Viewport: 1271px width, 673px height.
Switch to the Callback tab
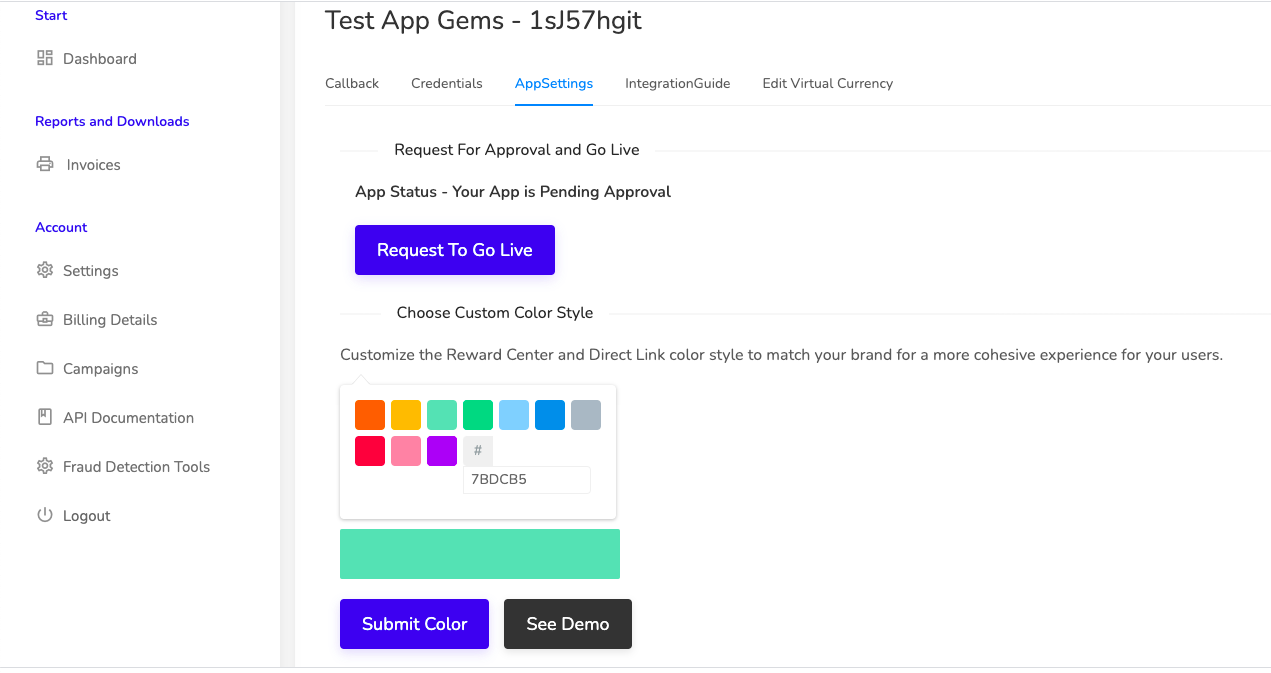(352, 83)
